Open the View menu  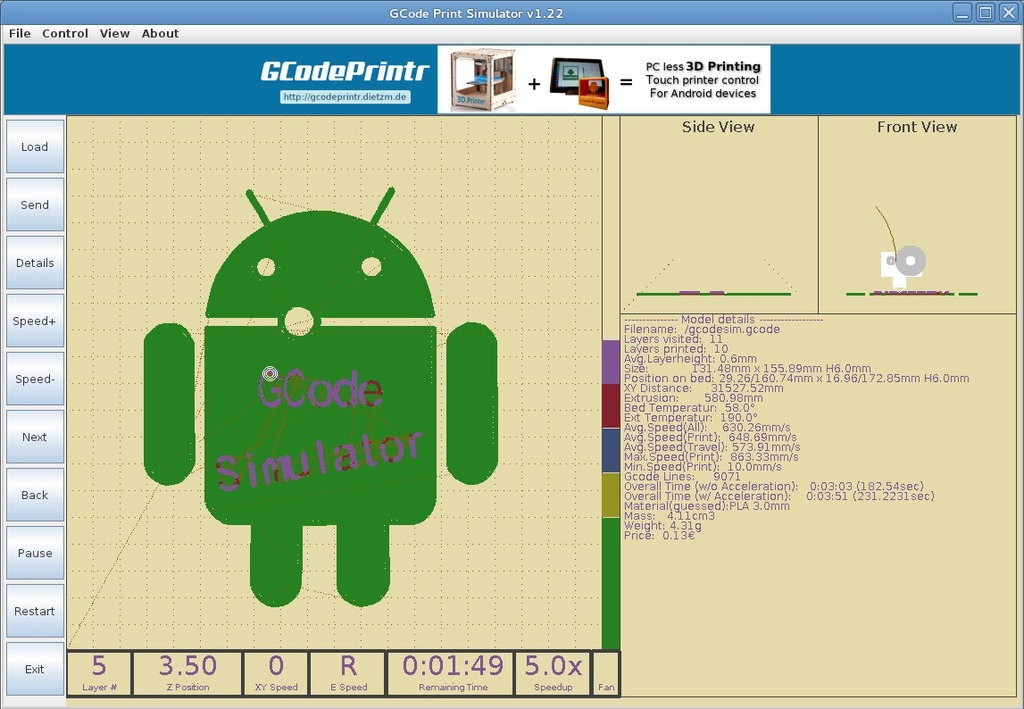click(114, 33)
